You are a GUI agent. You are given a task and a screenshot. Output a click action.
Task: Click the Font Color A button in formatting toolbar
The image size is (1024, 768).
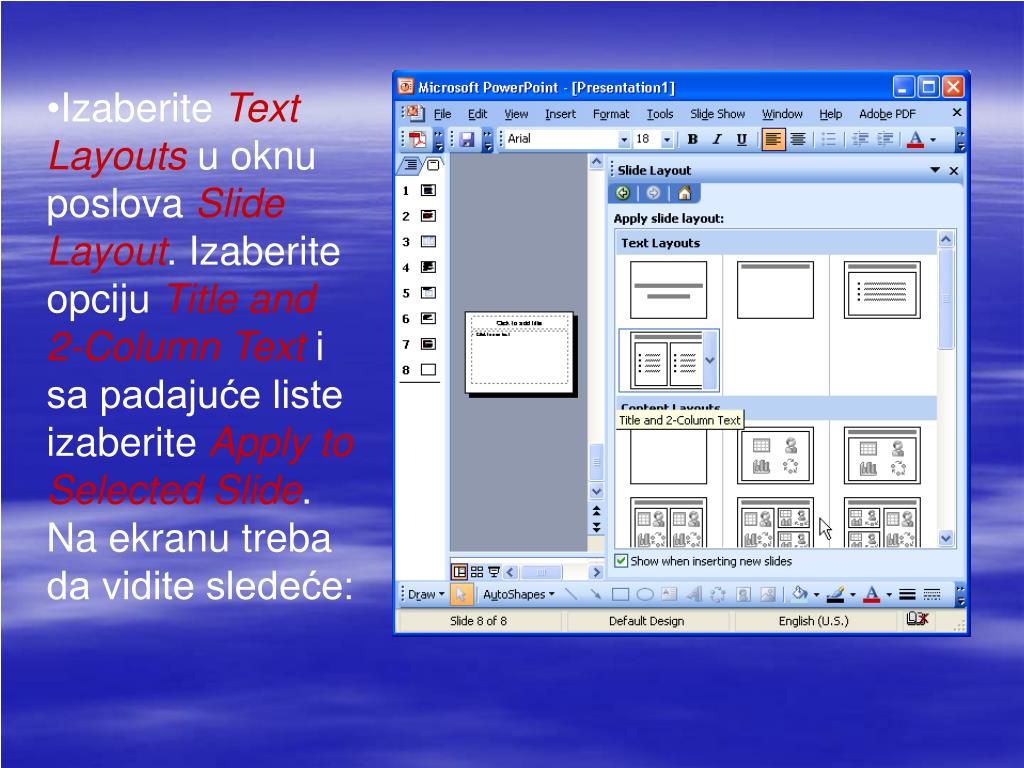coord(916,139)
